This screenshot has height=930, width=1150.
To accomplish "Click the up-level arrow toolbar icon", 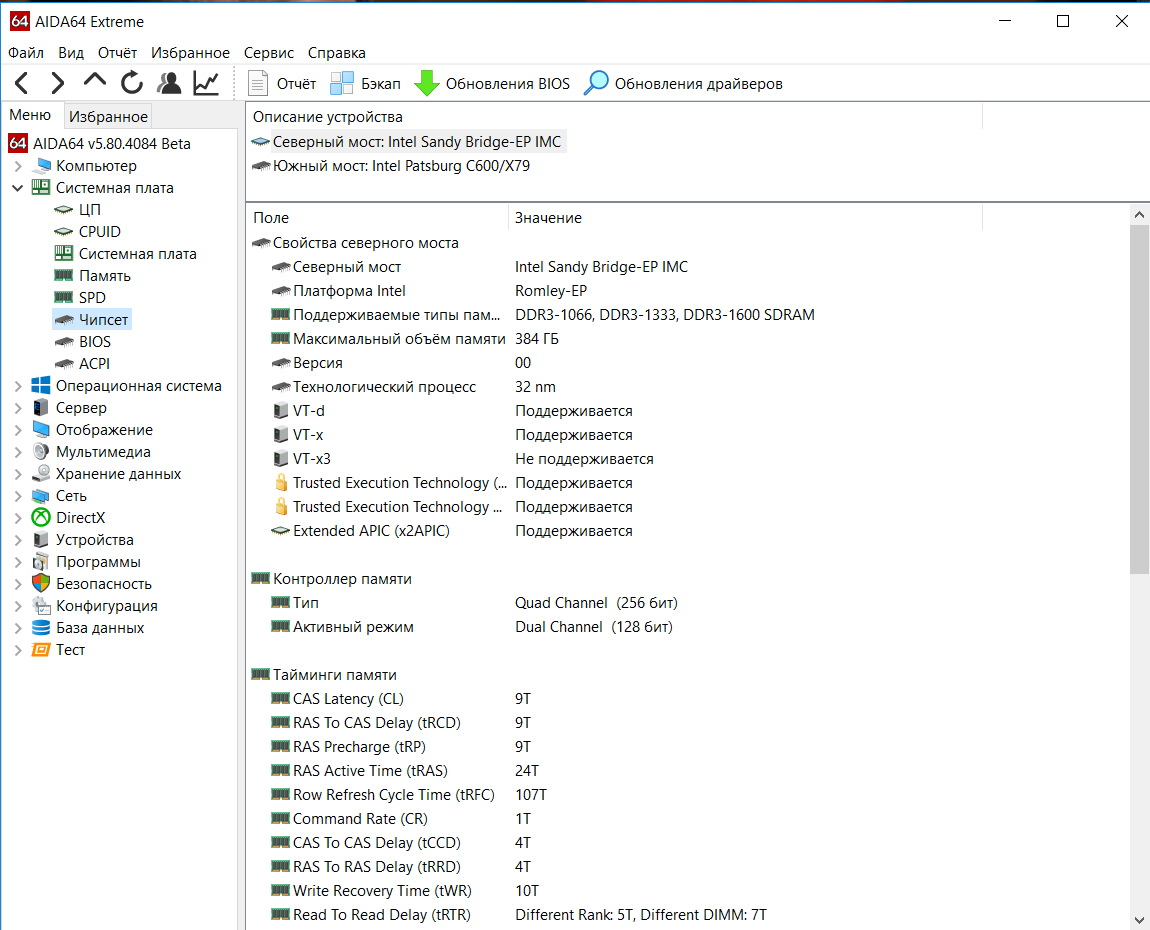I will pyautogui.click(x=95, y=81).
